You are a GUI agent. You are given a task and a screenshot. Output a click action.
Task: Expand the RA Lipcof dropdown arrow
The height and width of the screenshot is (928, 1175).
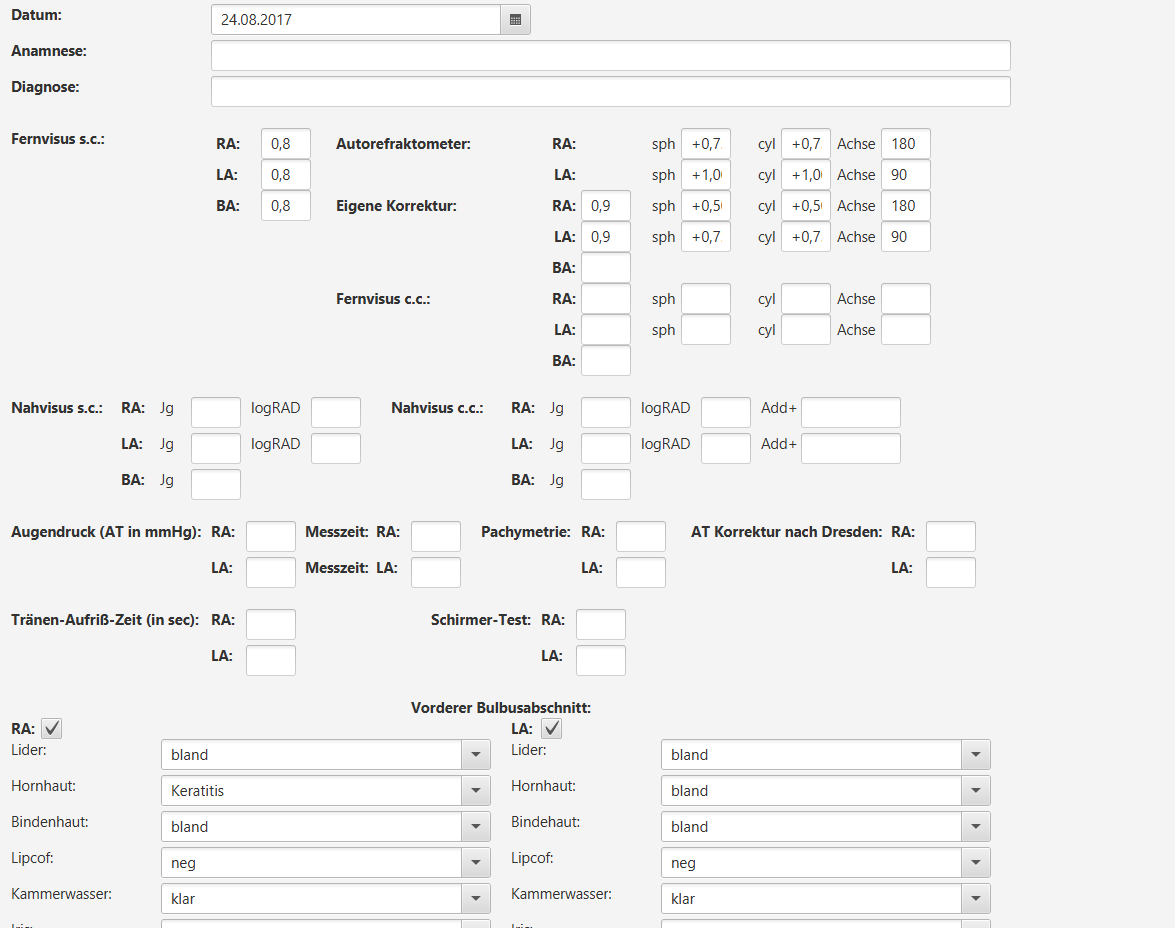pos(476,863)
